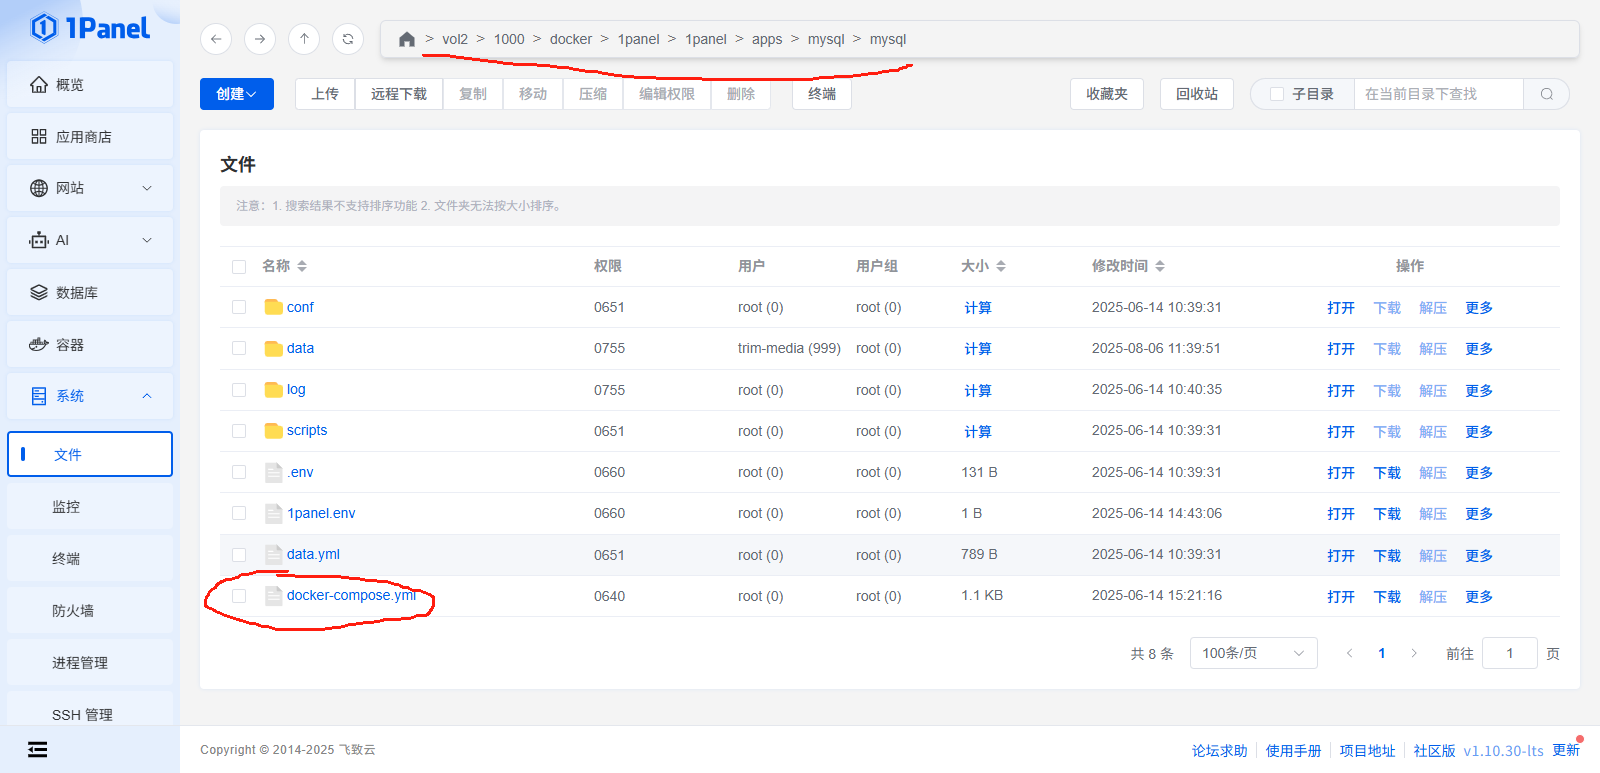Select 防火墙 in the sidebar
This screenshot has width=1600, height=773.
click(x=90, y=611)
